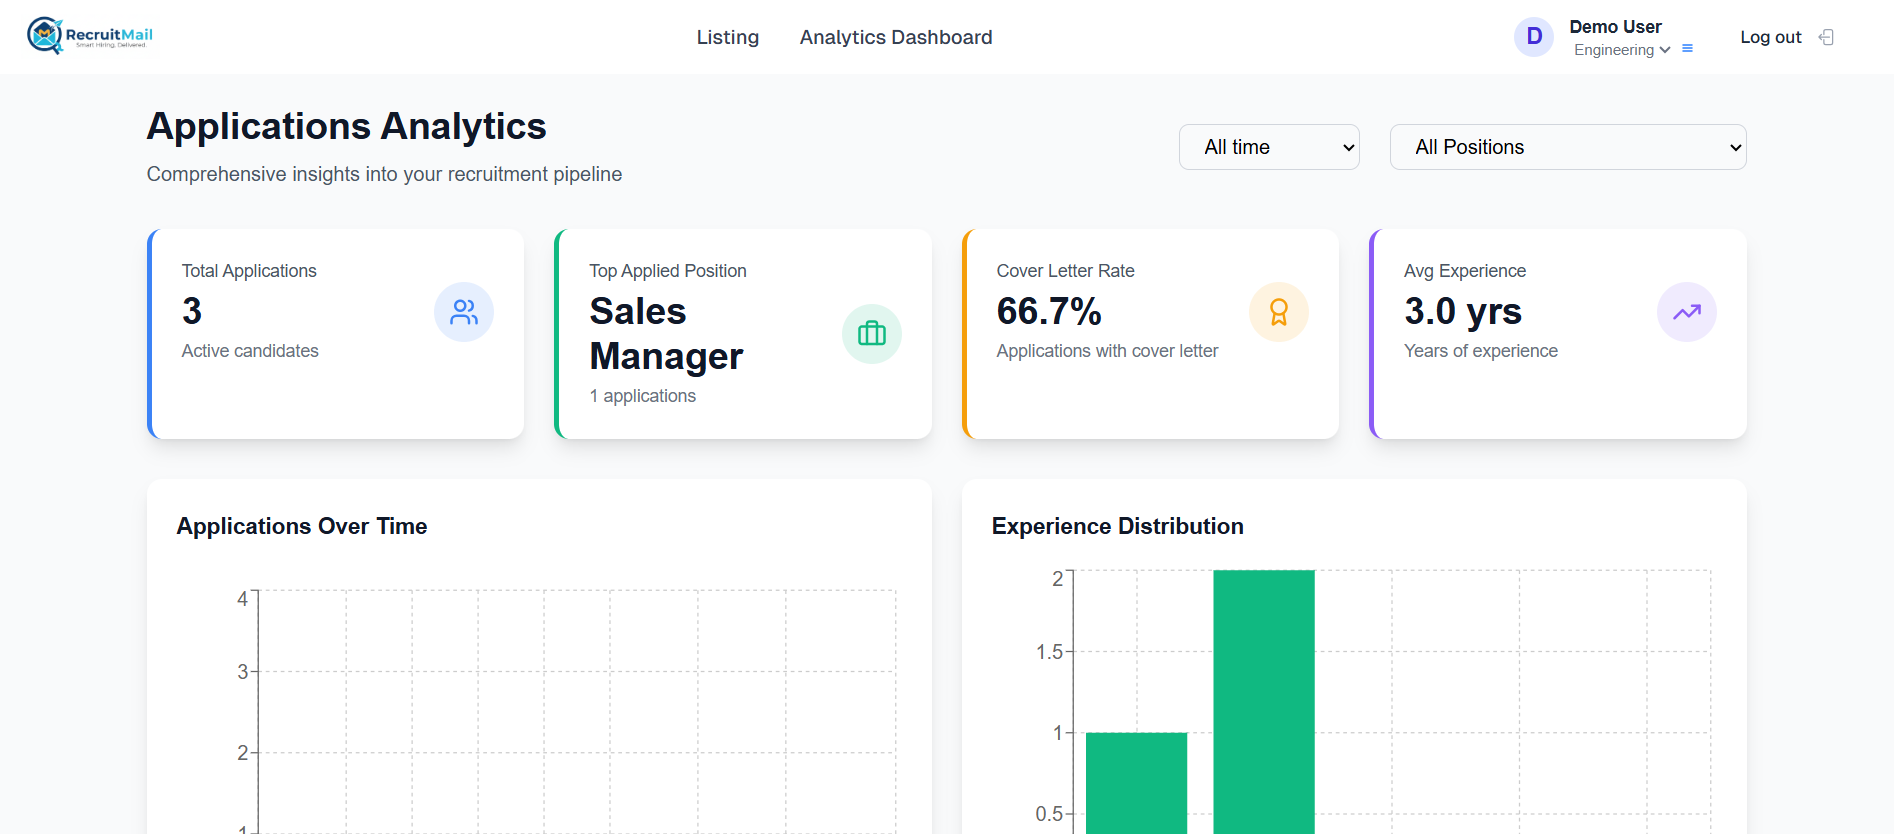Open the Analytics Dashboard tab
Viewport: 1894px width, 834px height.
(x=895, y=37)
